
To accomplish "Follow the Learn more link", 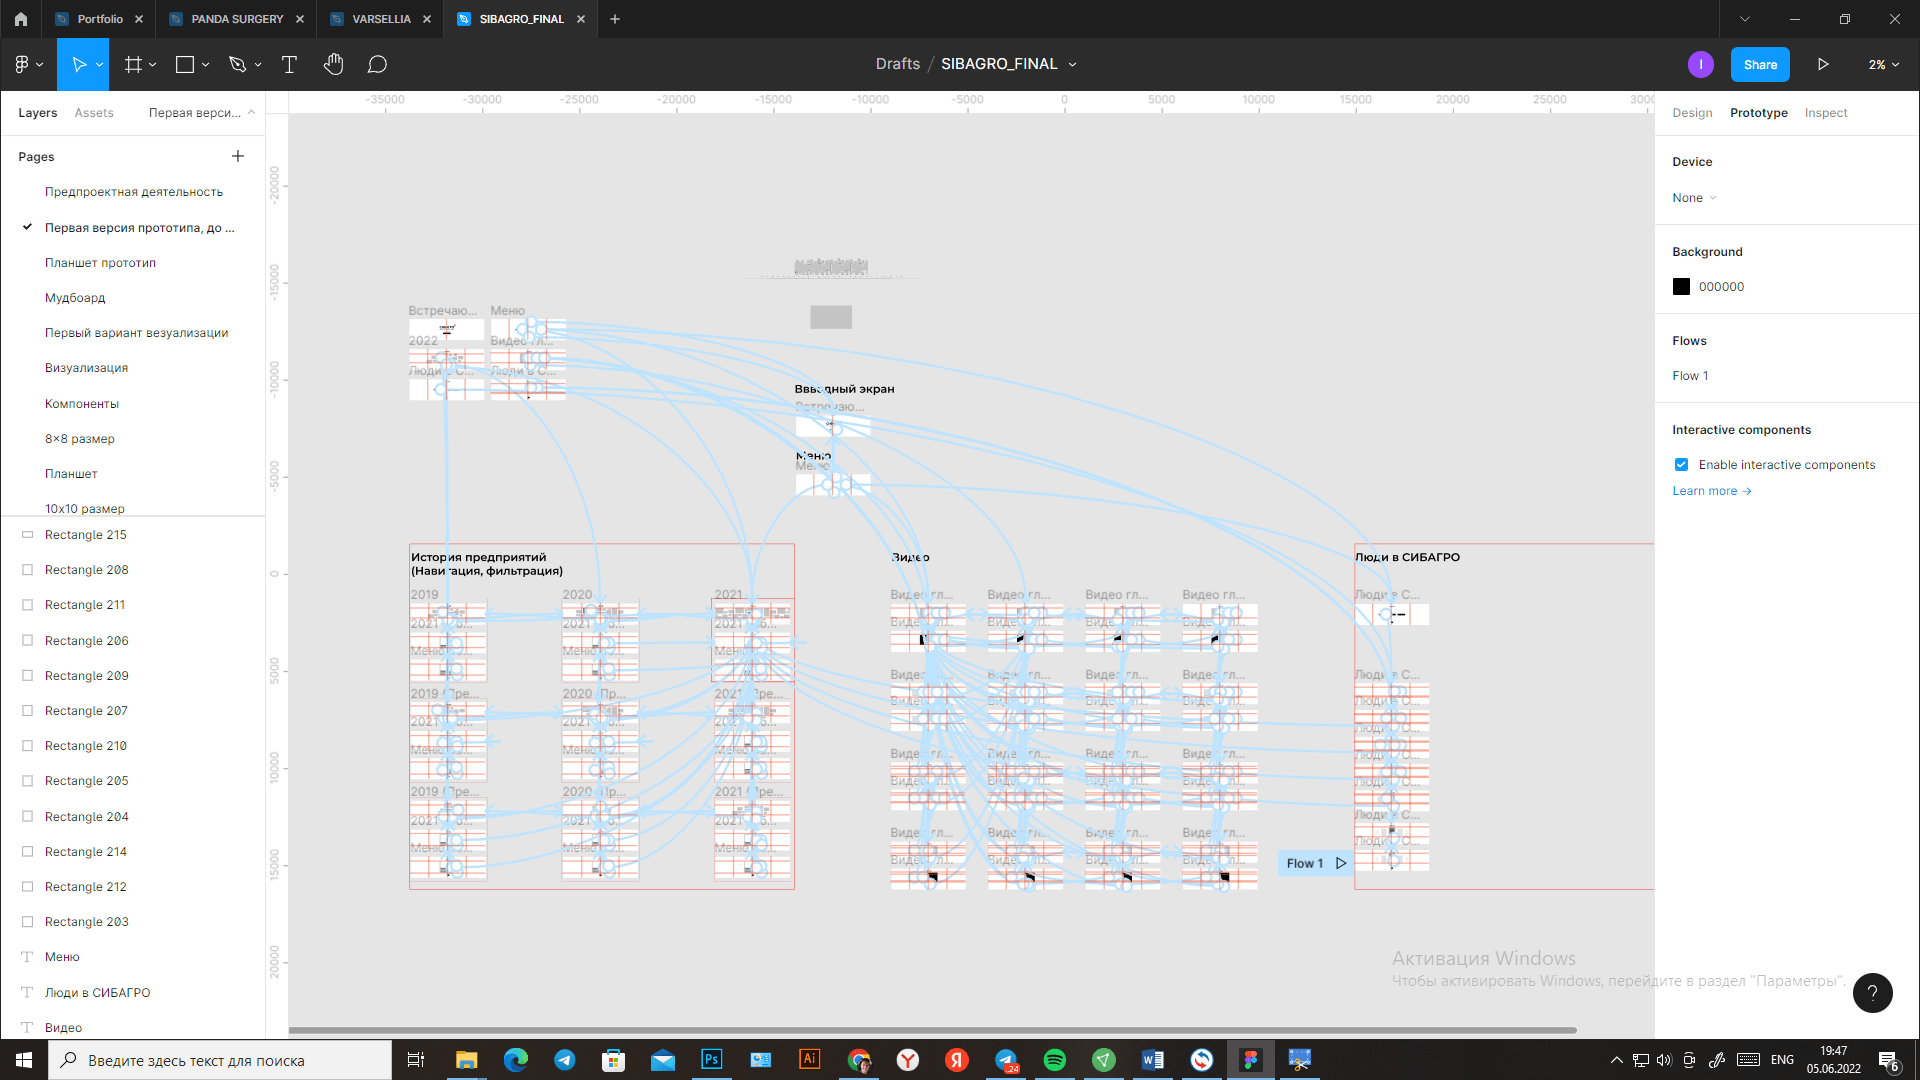I will coord(1712,491).
